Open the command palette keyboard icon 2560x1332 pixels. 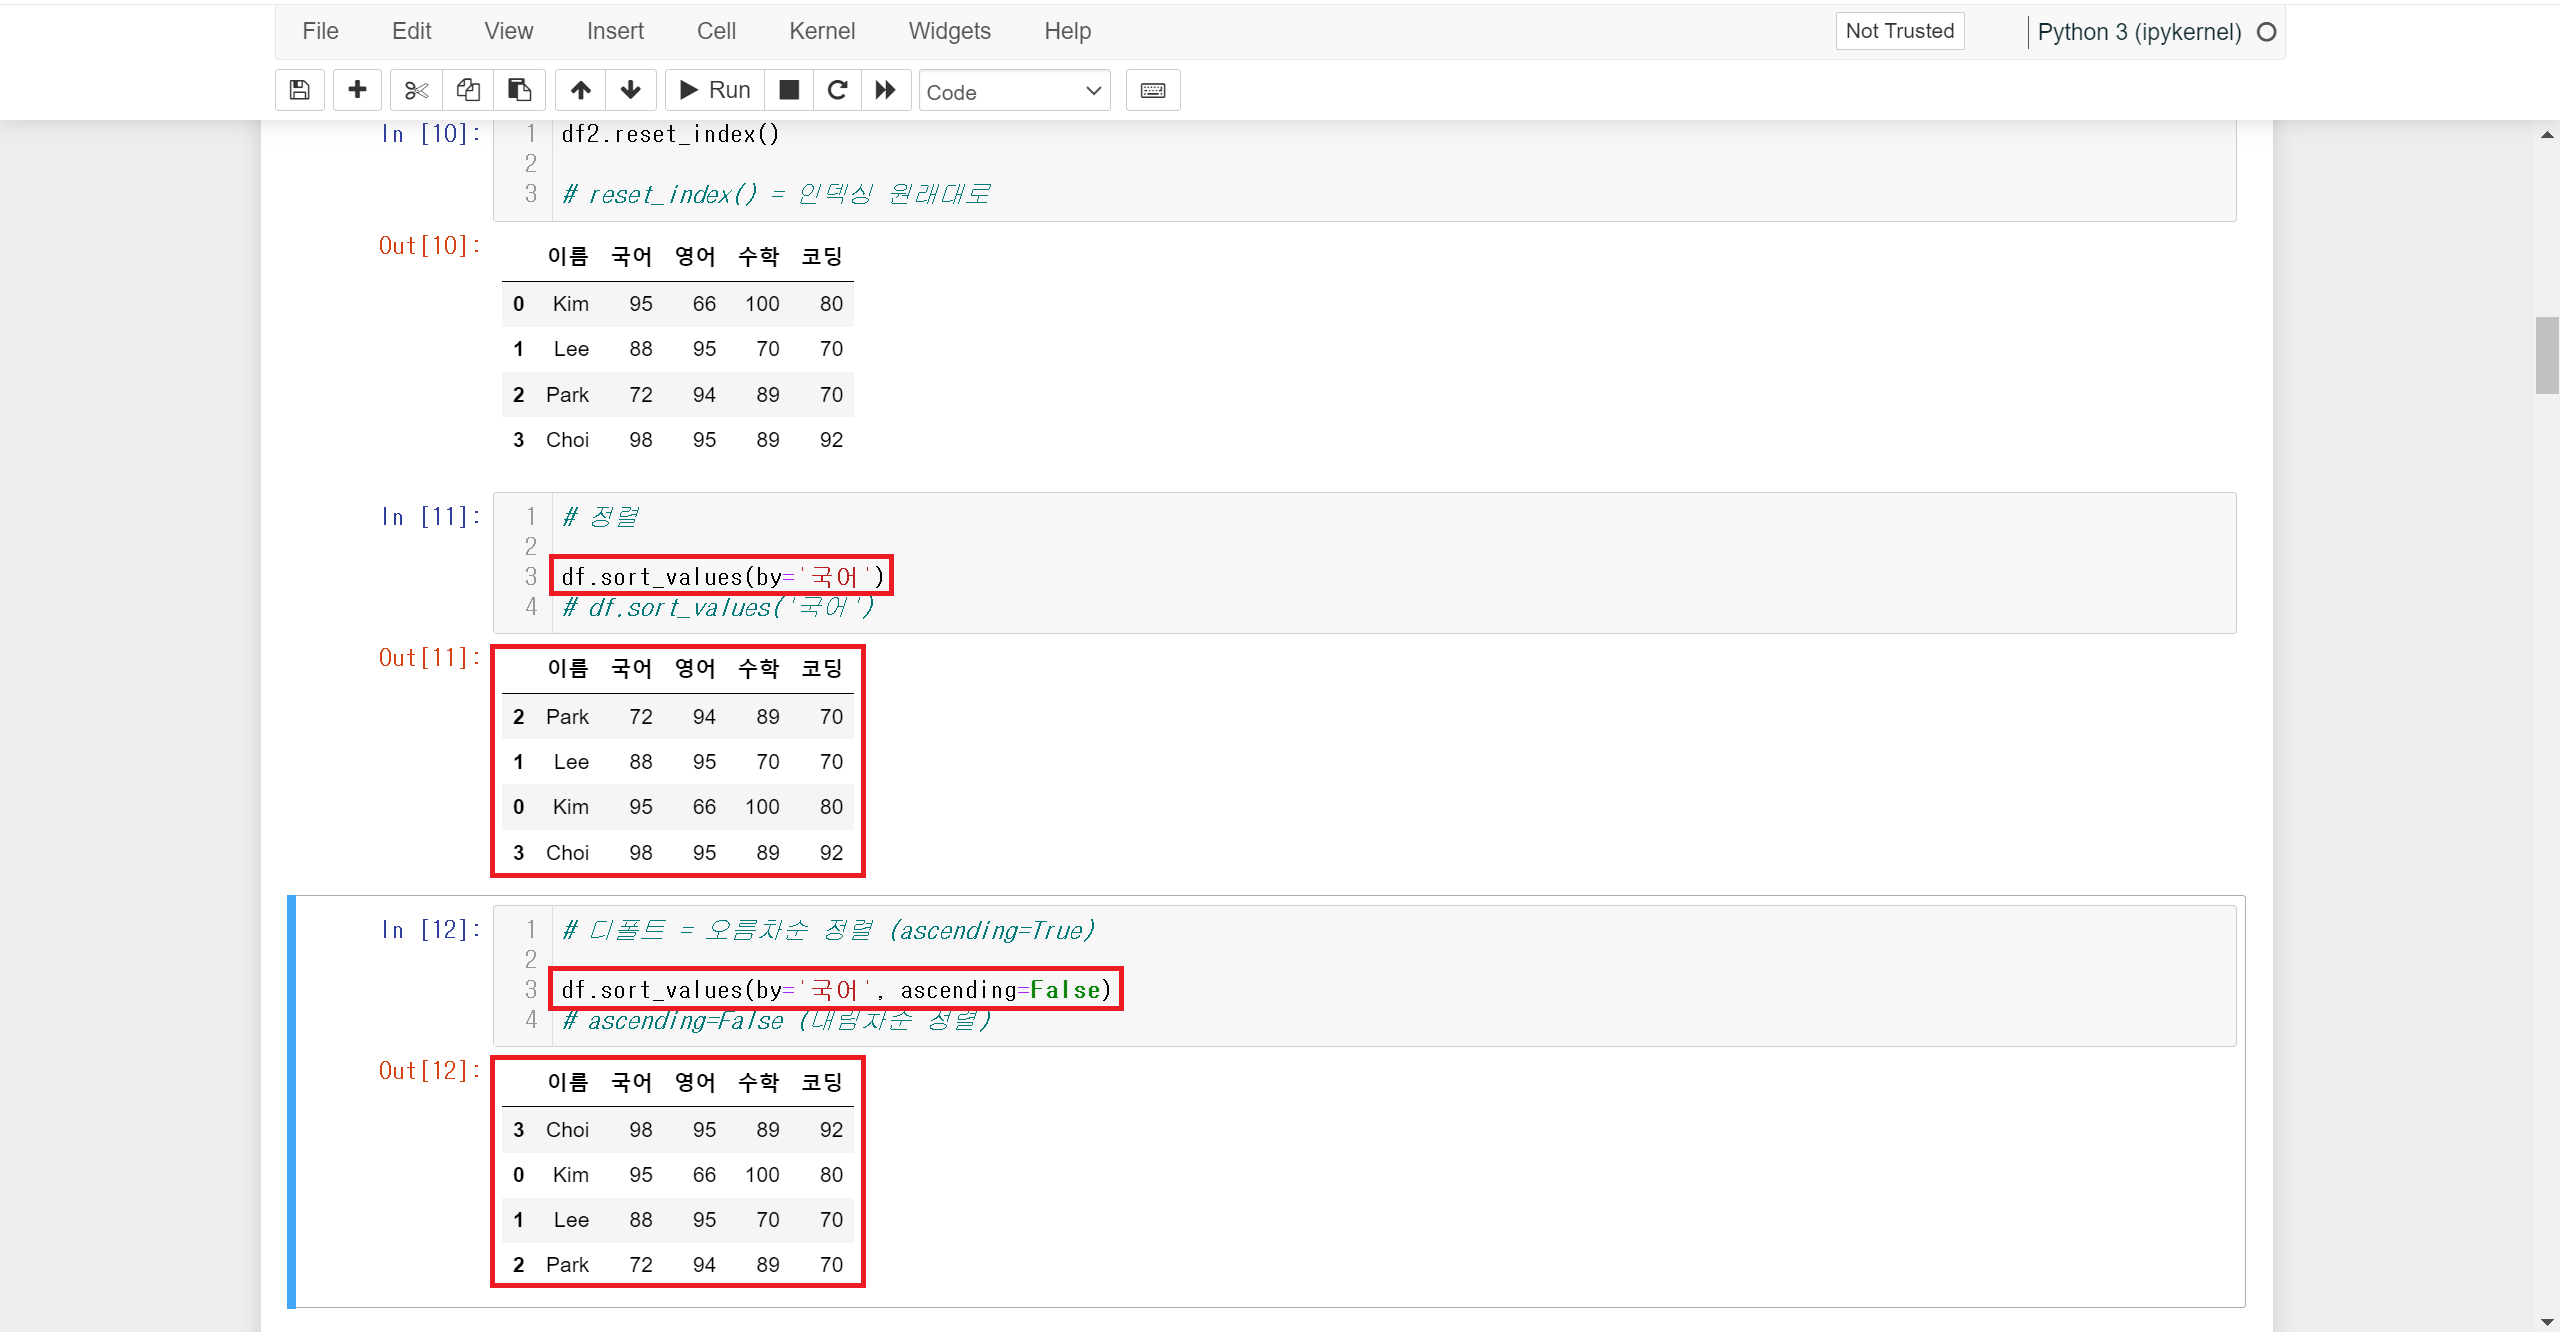[x=1152, y=90]
